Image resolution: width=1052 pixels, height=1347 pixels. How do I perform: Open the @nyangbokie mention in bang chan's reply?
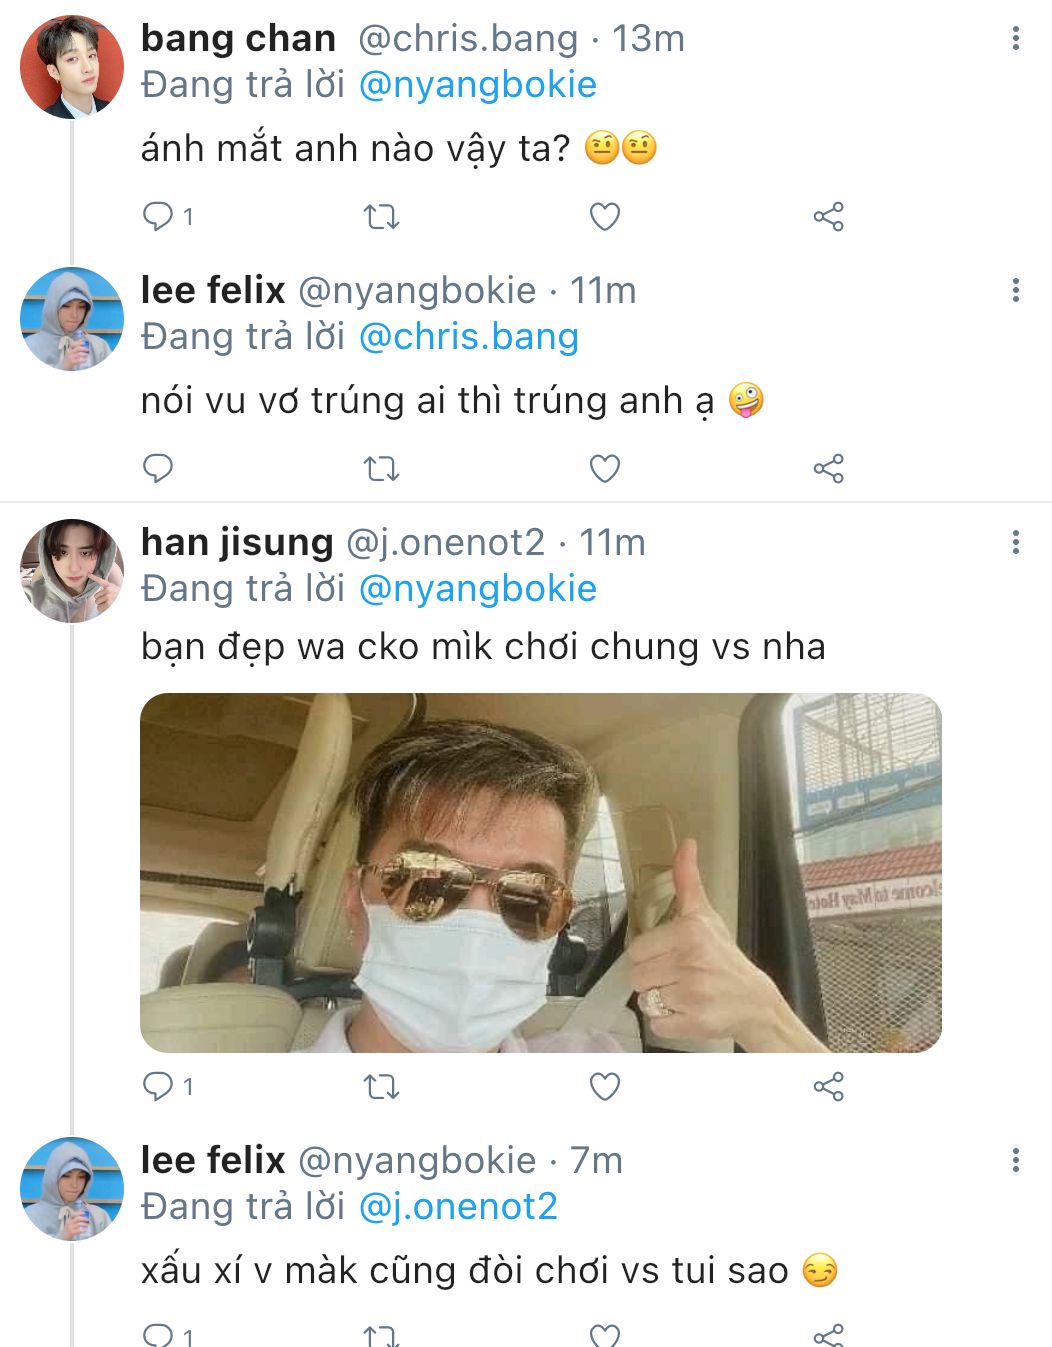click(x=477, y=85)
